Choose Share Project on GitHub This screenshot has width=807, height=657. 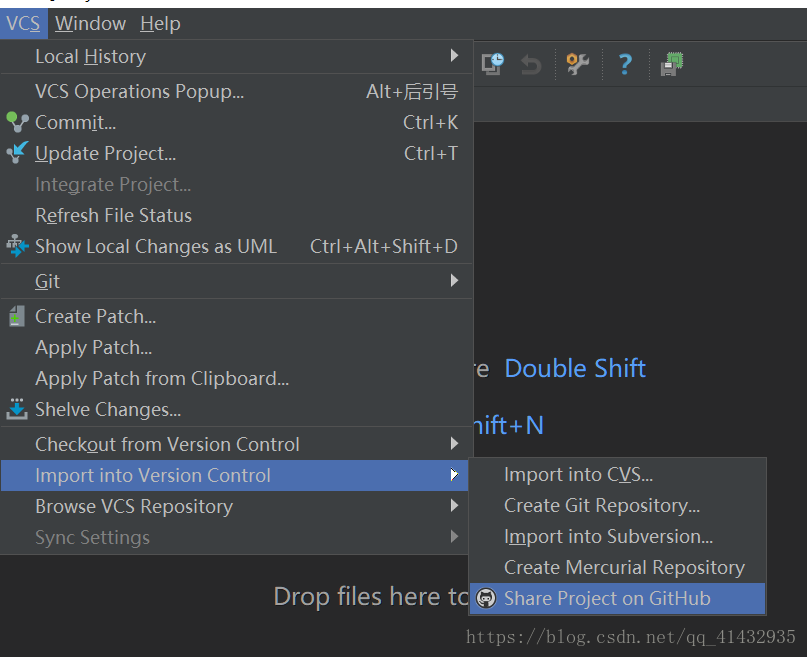point(618,598)
